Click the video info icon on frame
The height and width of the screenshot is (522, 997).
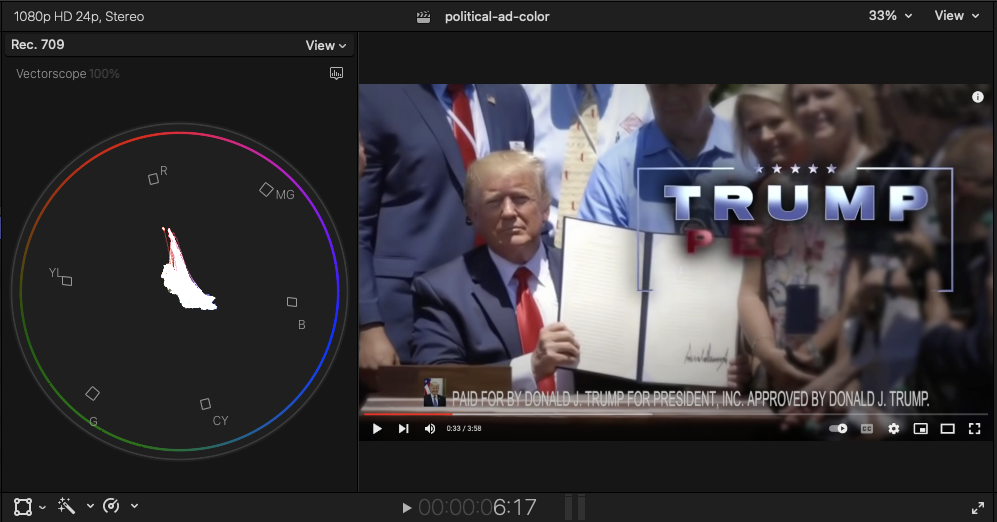pos(978,97)
